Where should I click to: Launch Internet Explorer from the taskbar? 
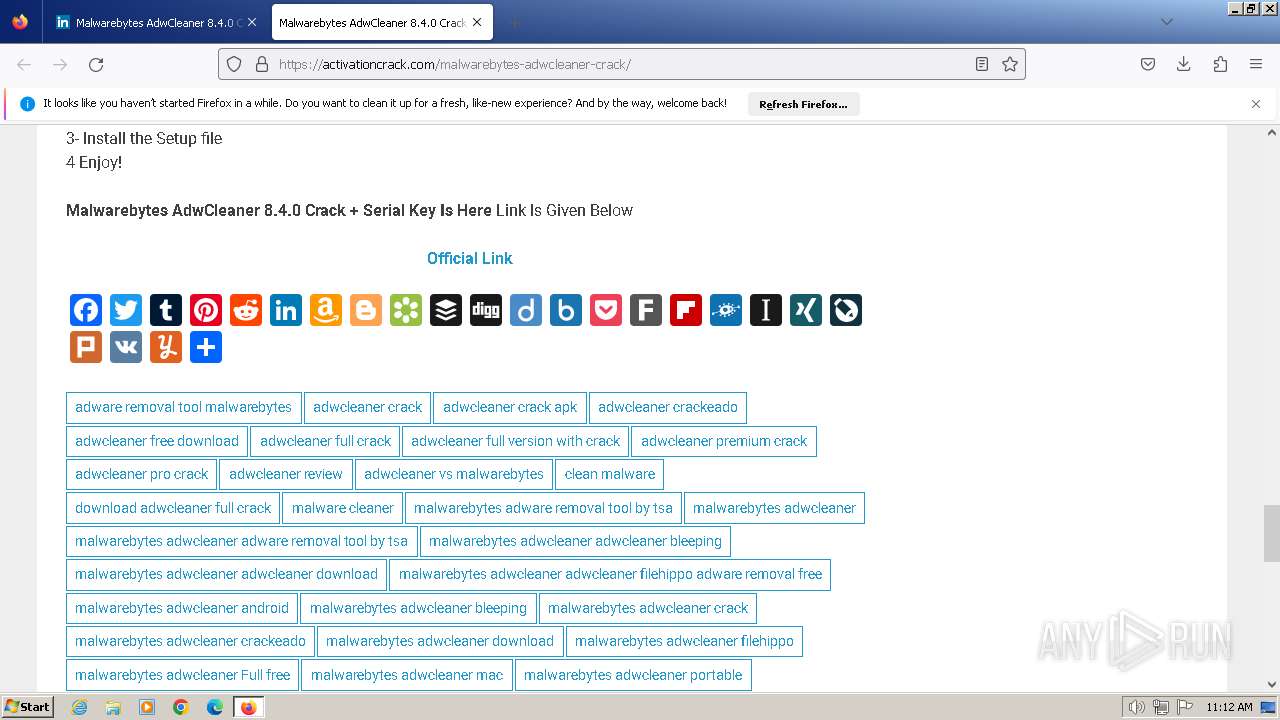(80, 707)
